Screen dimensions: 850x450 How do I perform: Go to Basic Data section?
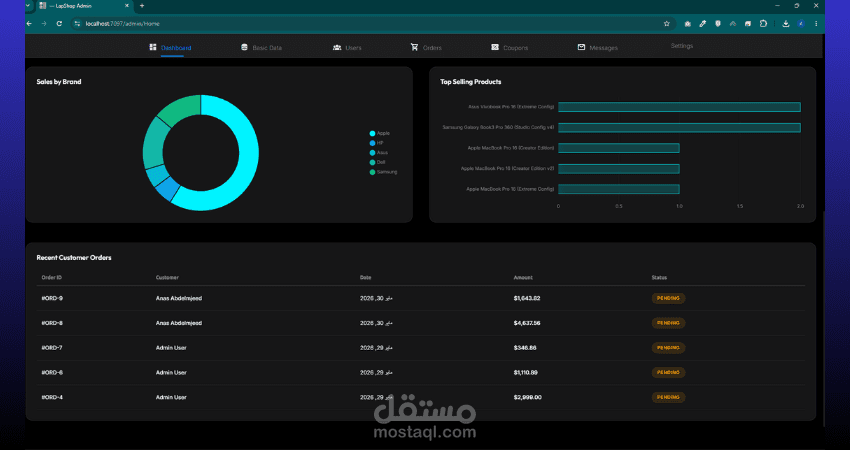point(261,48)
